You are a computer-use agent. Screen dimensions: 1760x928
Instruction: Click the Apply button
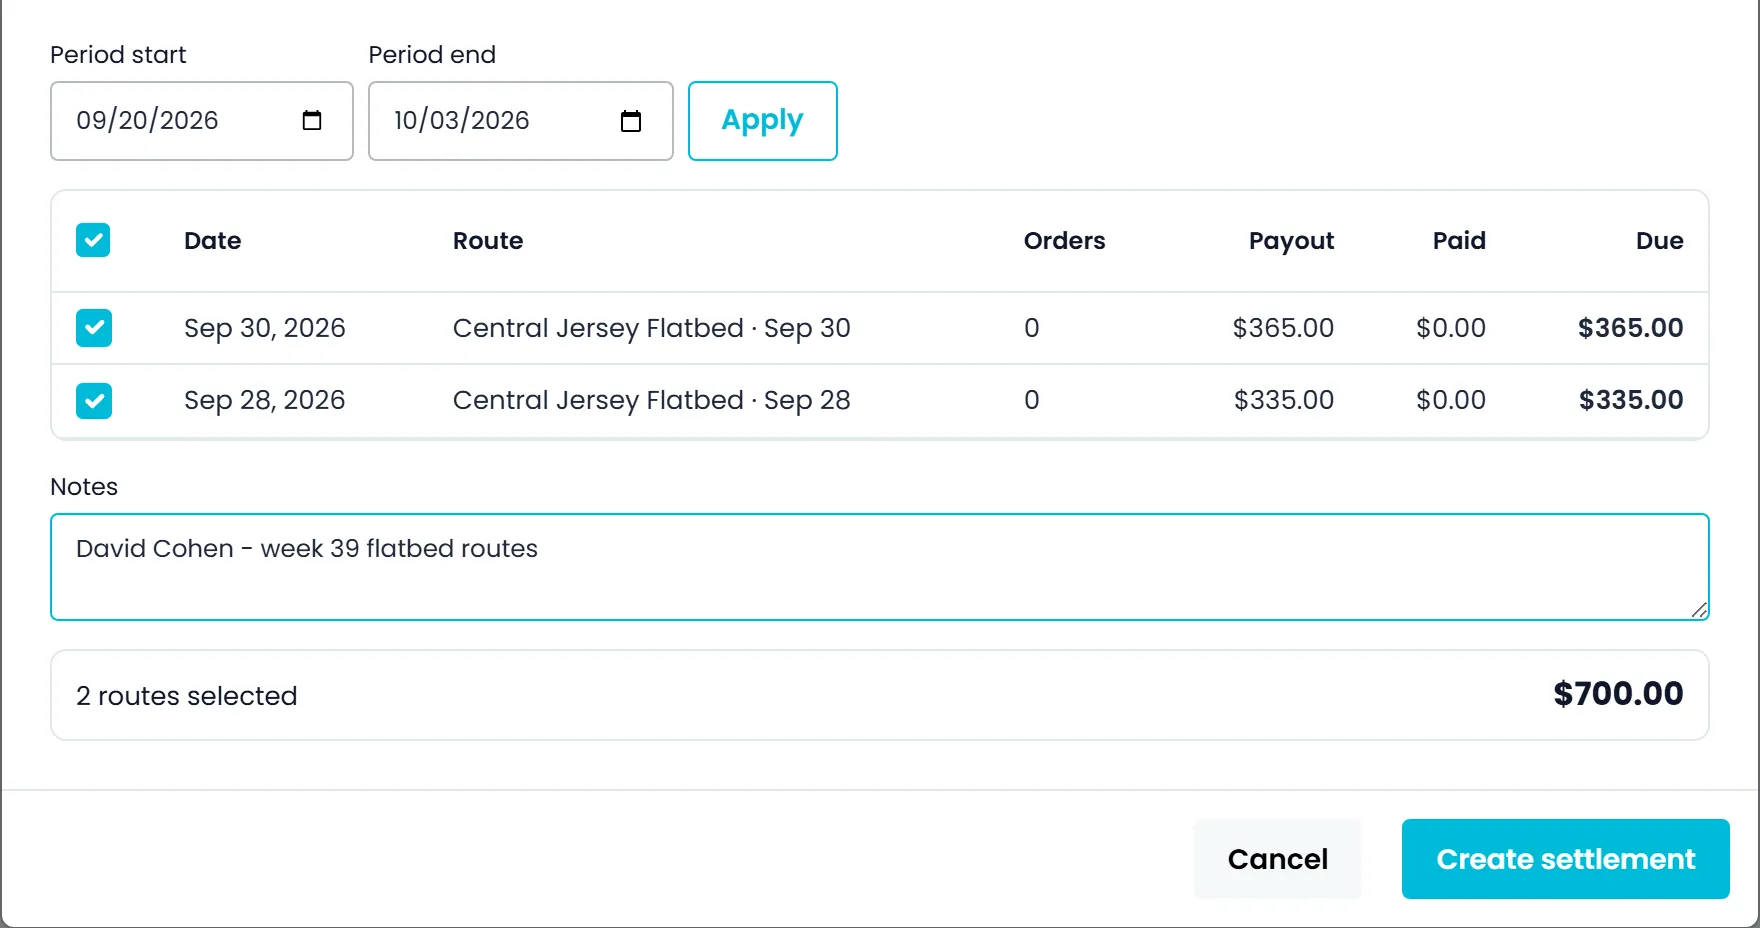pos(763,121)
